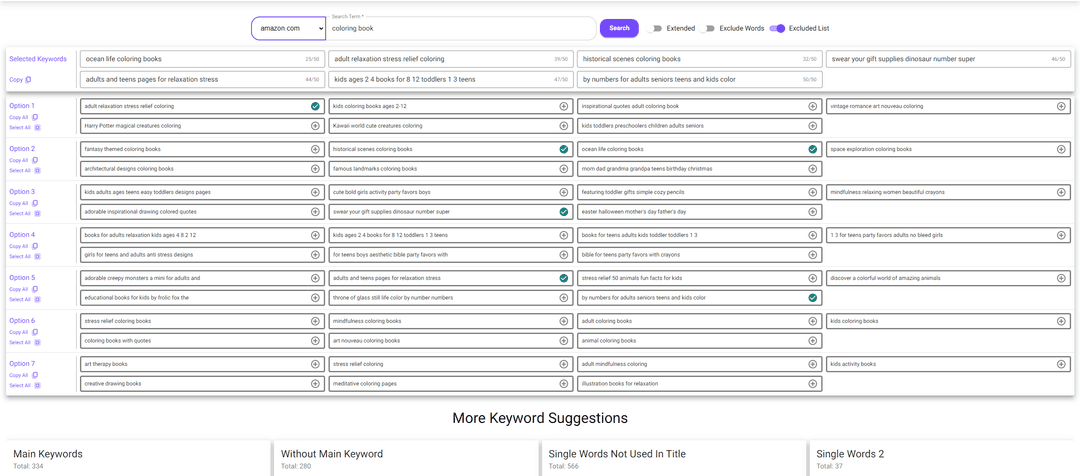
Task: Add 'mindfulness coloring books' using plus icon
Action: pos(563,321)
